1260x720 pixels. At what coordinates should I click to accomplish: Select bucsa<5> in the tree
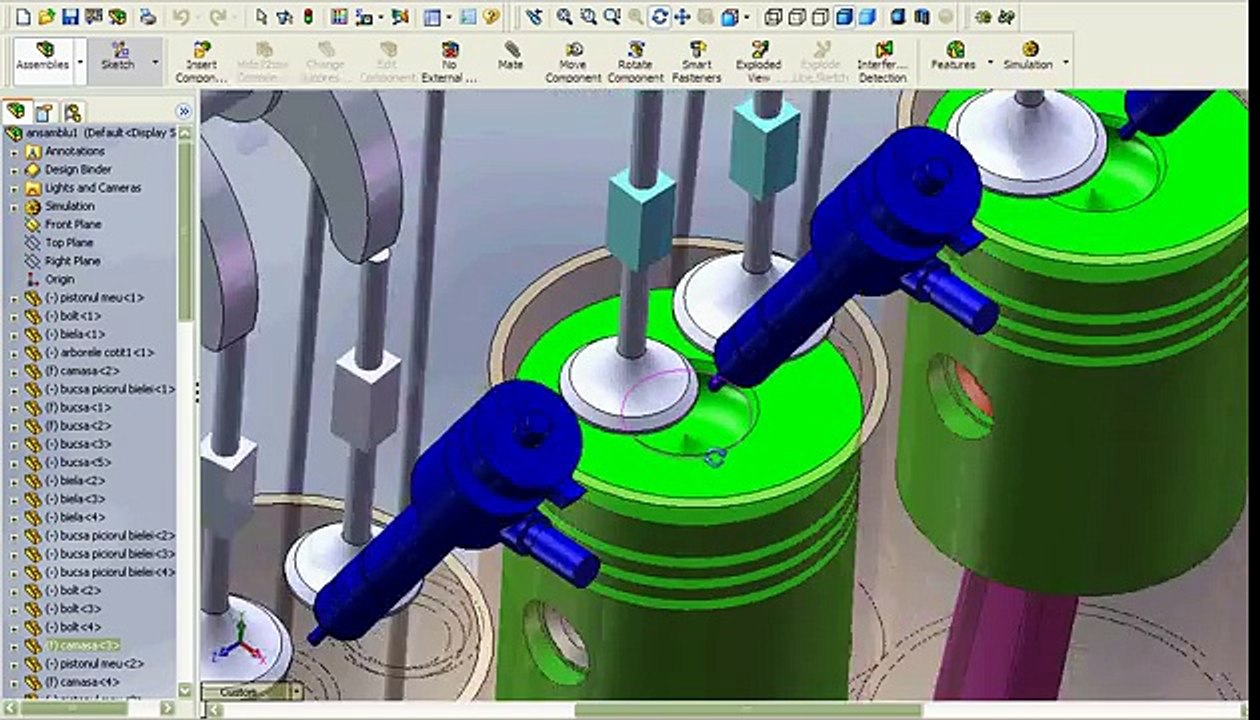tap(78, 462)
